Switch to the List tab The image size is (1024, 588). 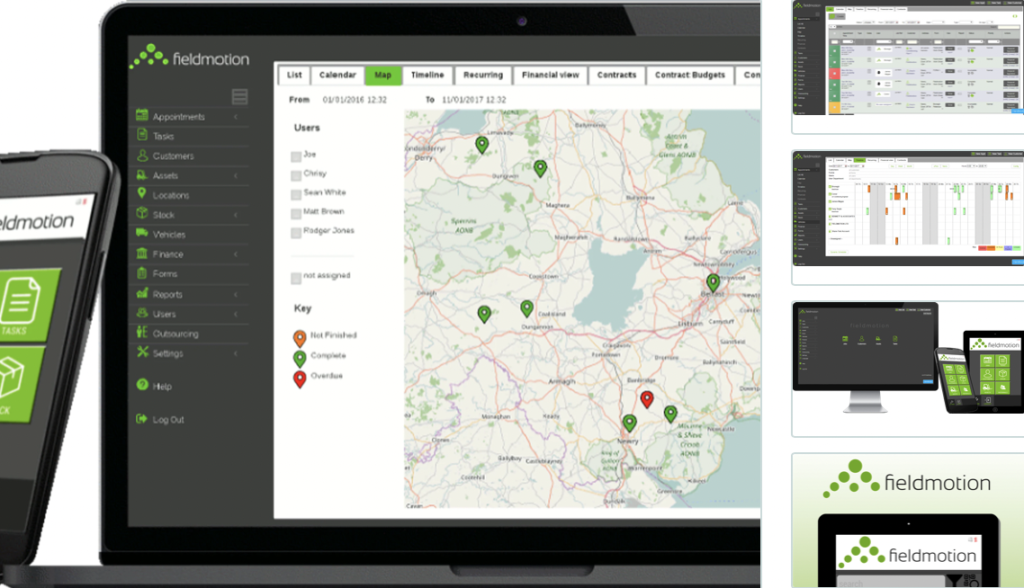(295, 75)
